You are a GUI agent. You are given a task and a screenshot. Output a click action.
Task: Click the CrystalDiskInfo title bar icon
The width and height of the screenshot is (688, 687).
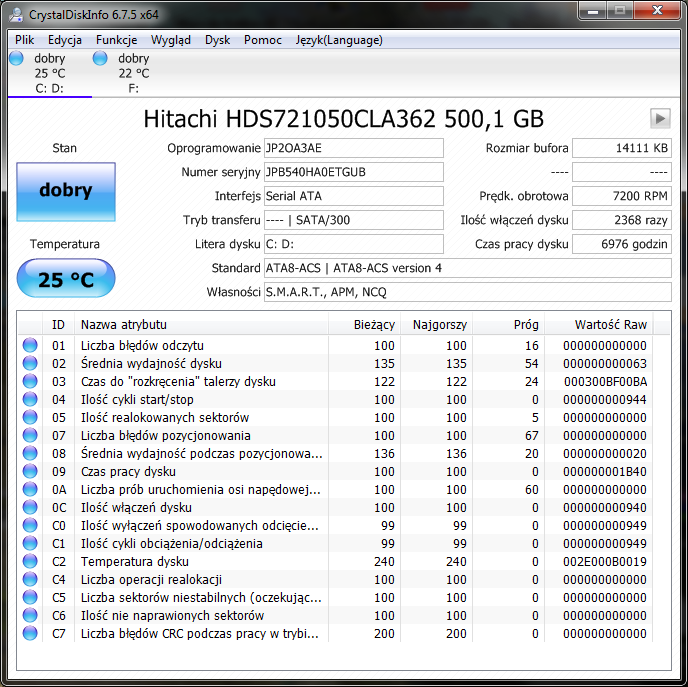tap(16, 14)
